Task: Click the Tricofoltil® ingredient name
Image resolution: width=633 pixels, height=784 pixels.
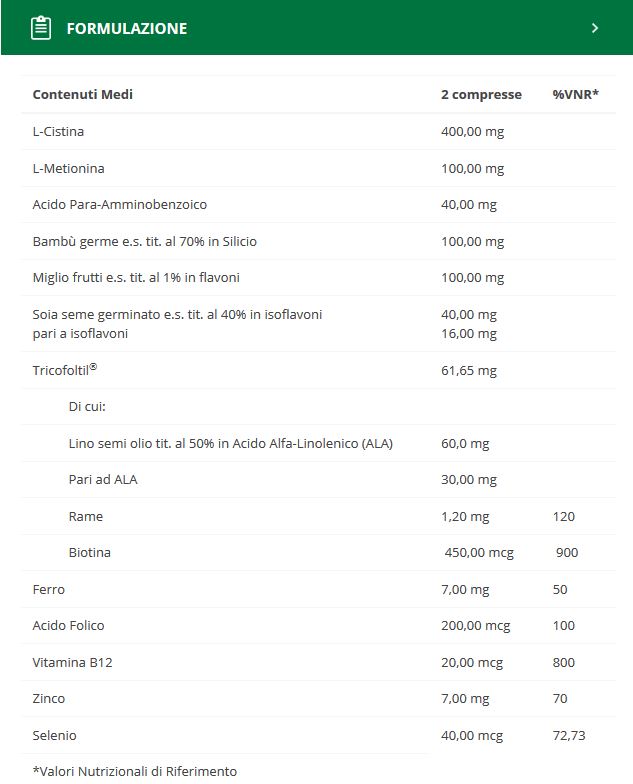Action: [64, 370]
